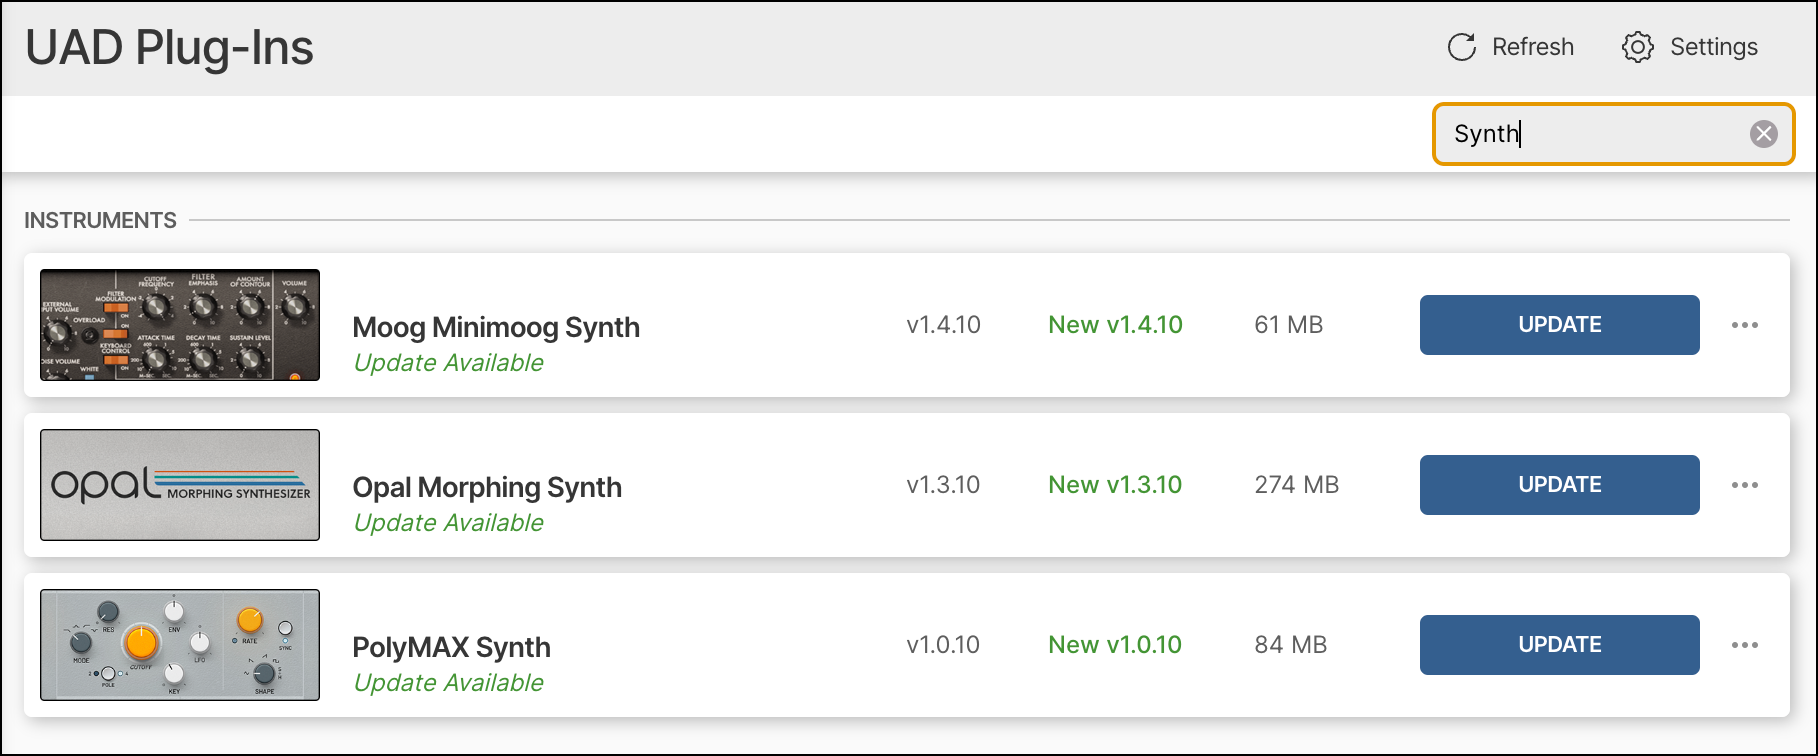1818x756 pixels.
Task: Click into the Synth search field
Action: (1590, 134)
